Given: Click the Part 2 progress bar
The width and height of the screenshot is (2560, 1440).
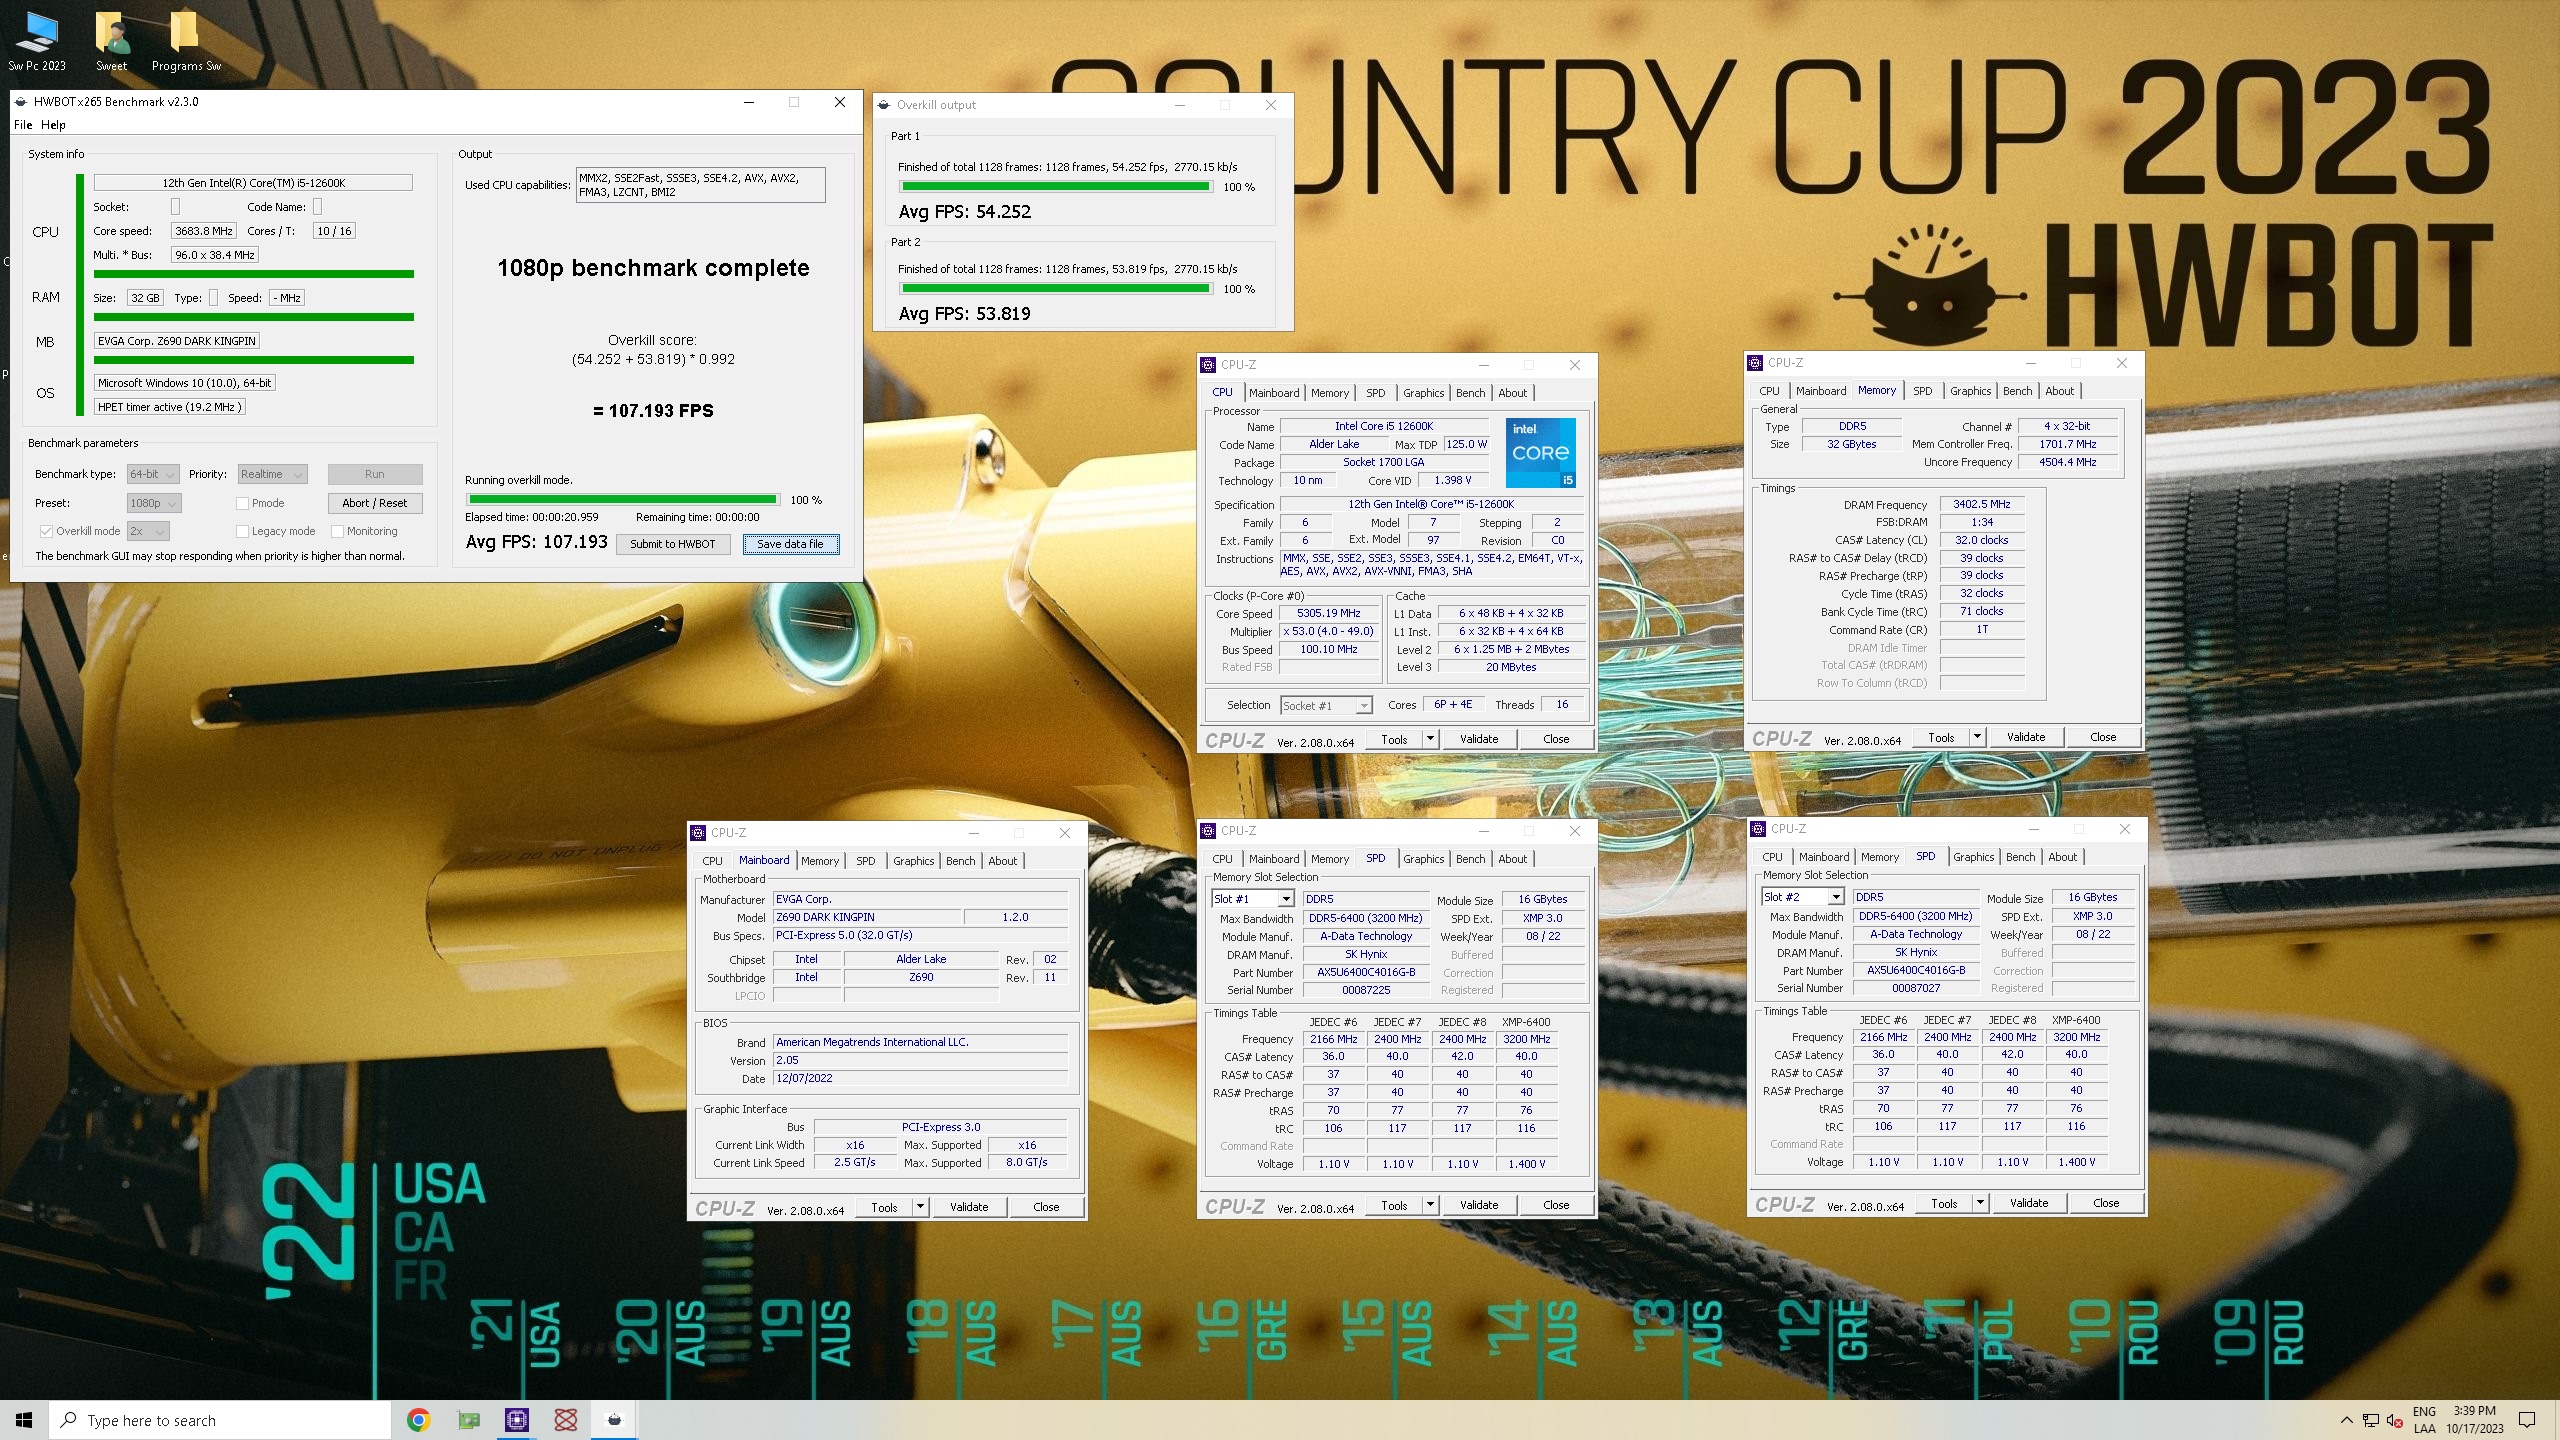Looking at the screenshot, I should tap(1055, 288).
